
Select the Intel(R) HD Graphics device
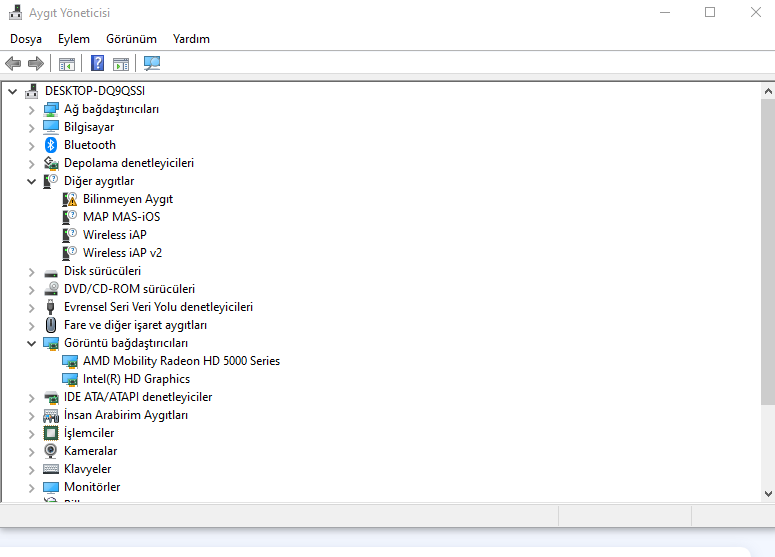click(x=136, y=379)
